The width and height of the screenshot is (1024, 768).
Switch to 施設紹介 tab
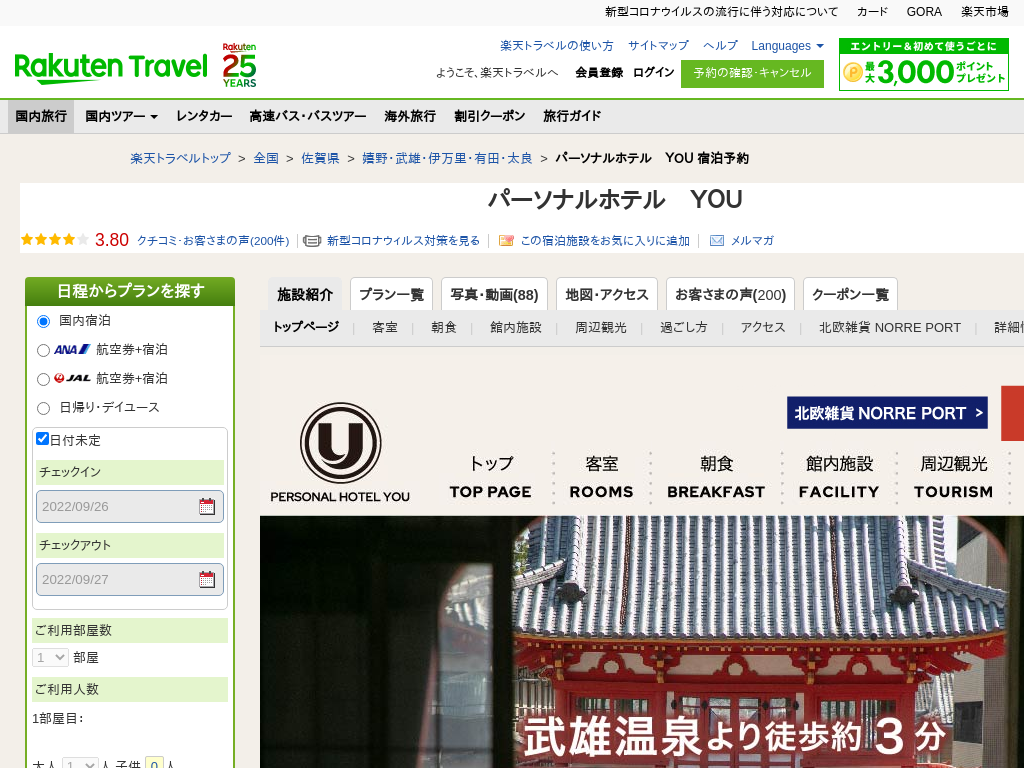(305, 295)
